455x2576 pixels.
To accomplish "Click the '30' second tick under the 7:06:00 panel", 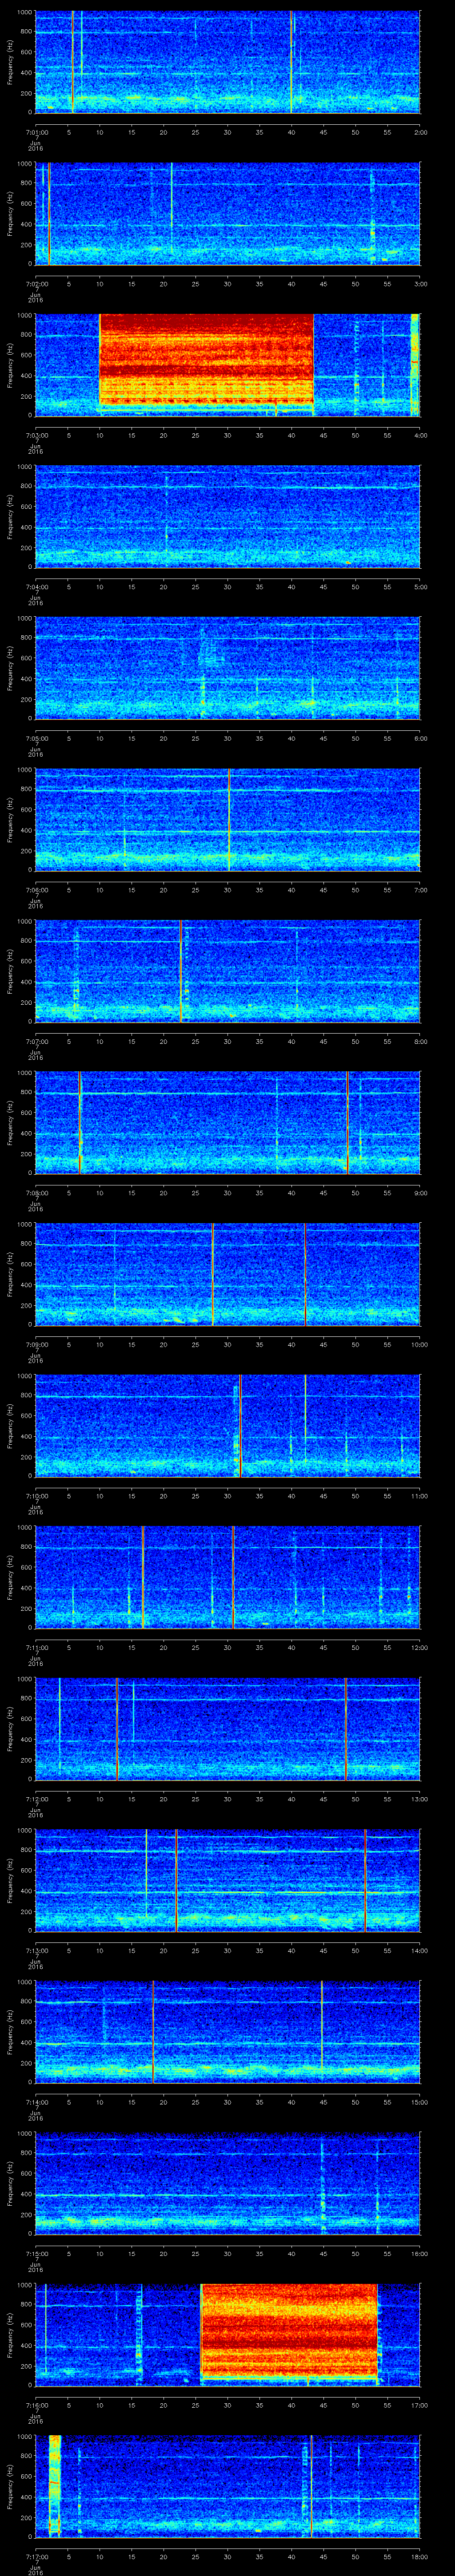I will tap(228, 890).
